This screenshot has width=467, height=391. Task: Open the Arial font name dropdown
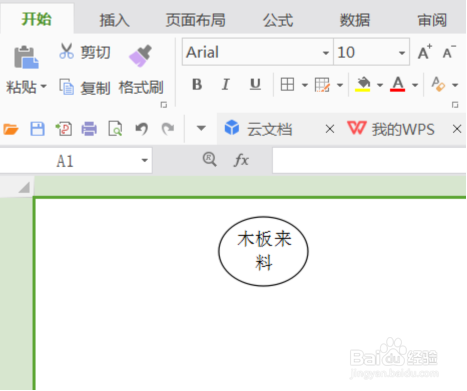click(x=326, y=53)
